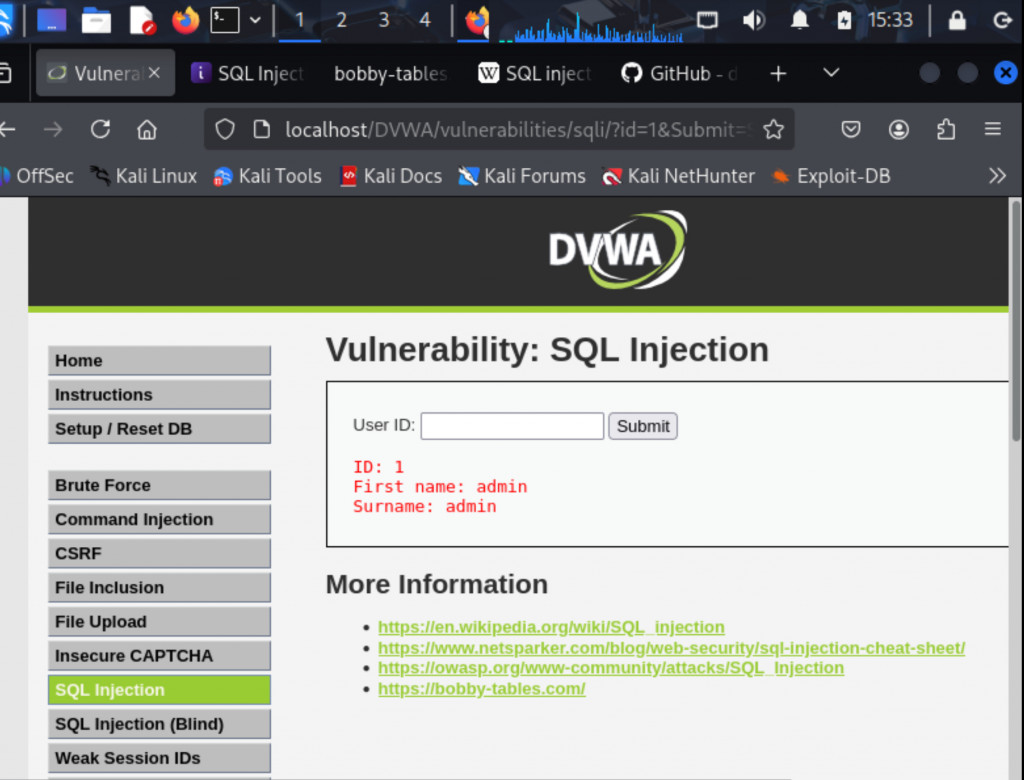1024x780 pixels.
Task: Select the Vulnerability DVWA browser tab
Action: [105, 73]
